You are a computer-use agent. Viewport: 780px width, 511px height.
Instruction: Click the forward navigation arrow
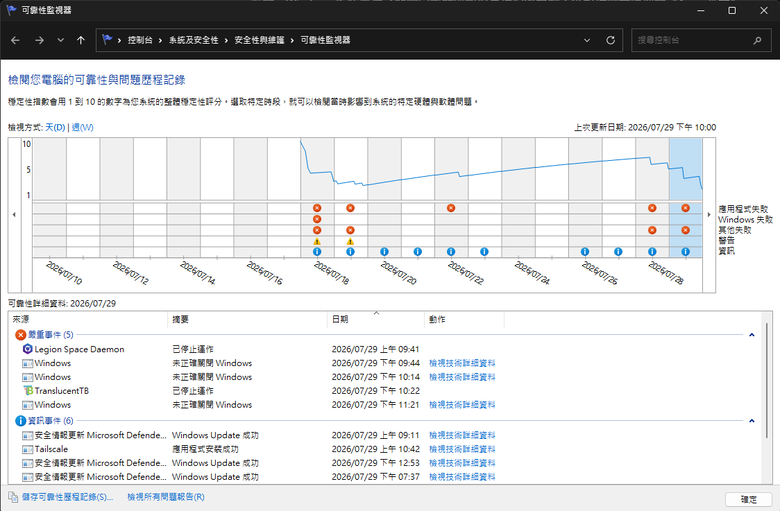pos(39,40)
